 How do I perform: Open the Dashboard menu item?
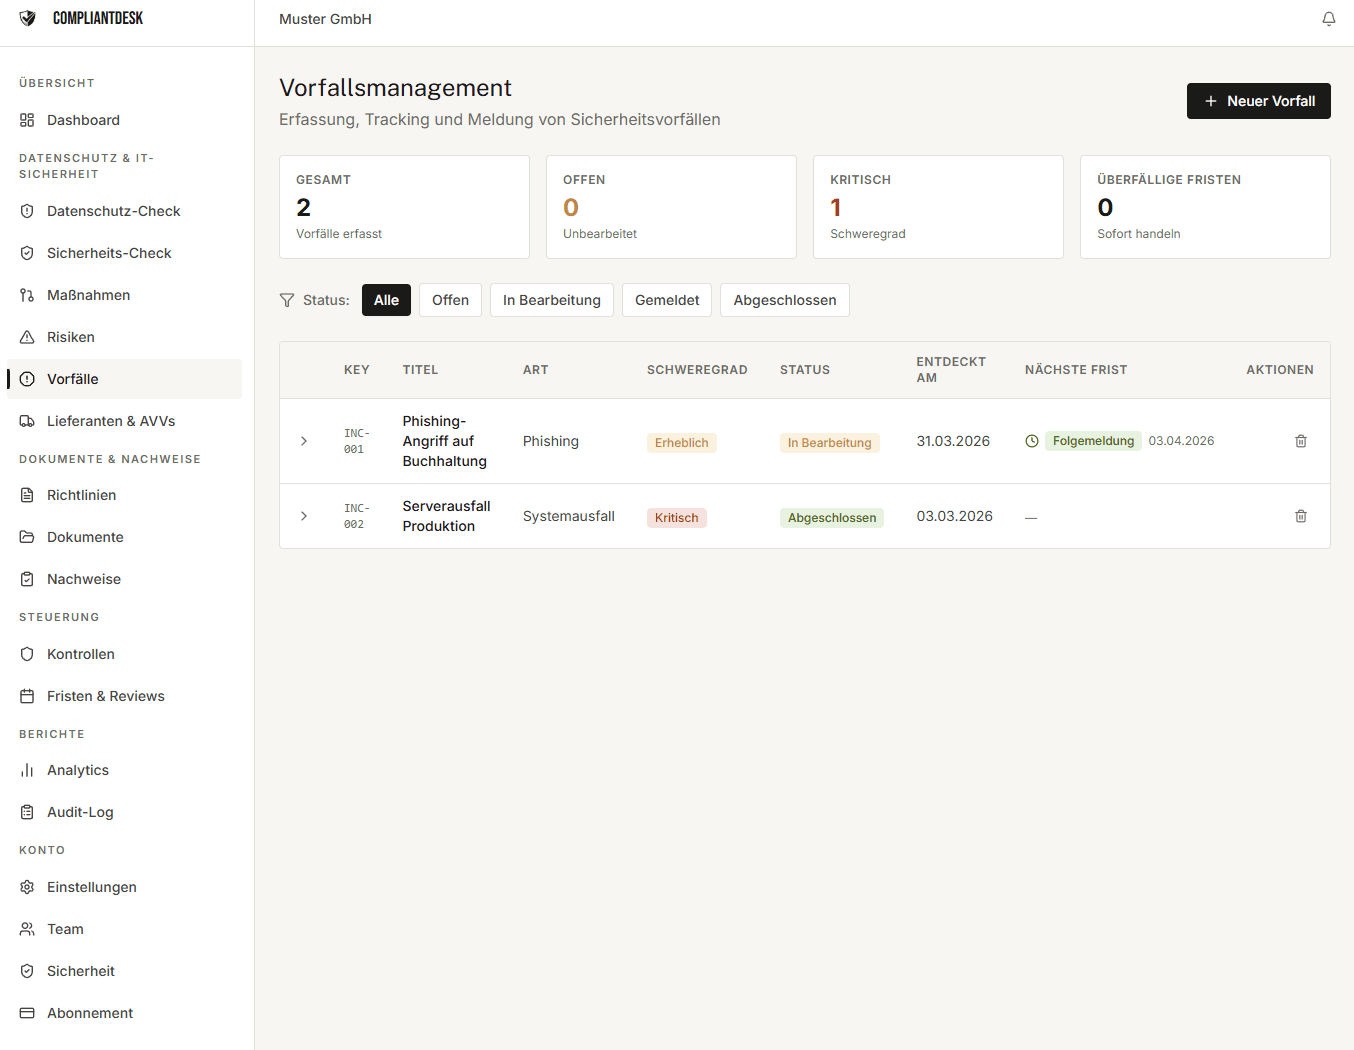(83, 120)
